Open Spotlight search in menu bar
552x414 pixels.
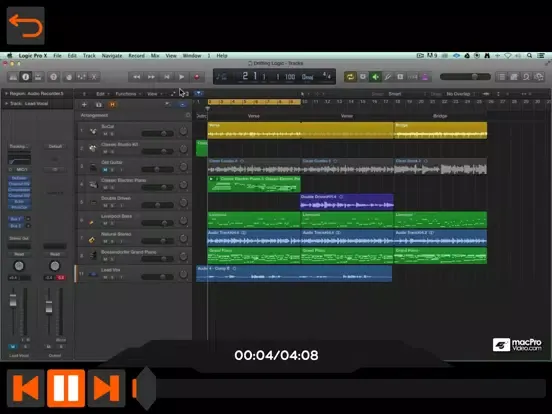pyautogui.click(x=529, y=56)
